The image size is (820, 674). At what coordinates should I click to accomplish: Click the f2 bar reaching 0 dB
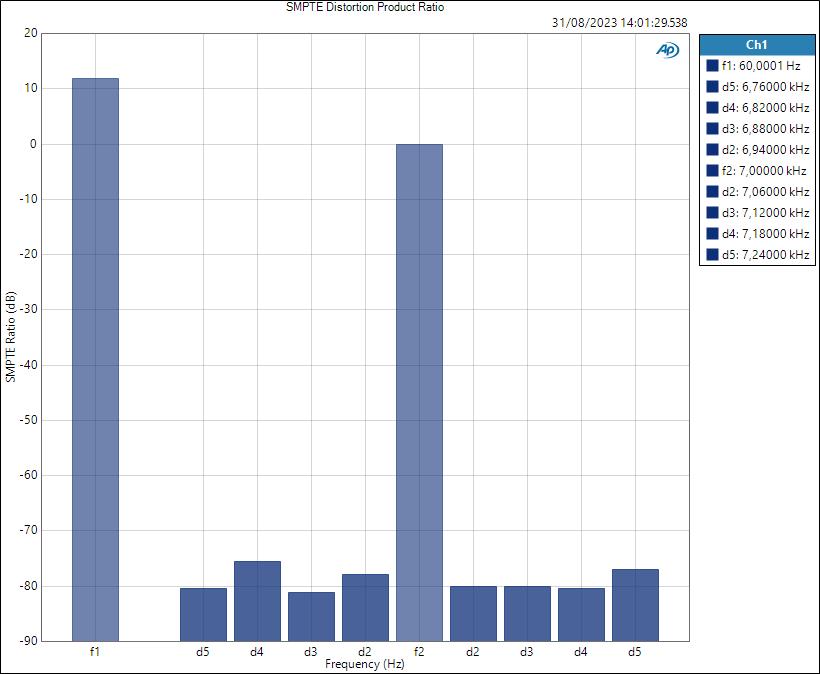[419, 393]
